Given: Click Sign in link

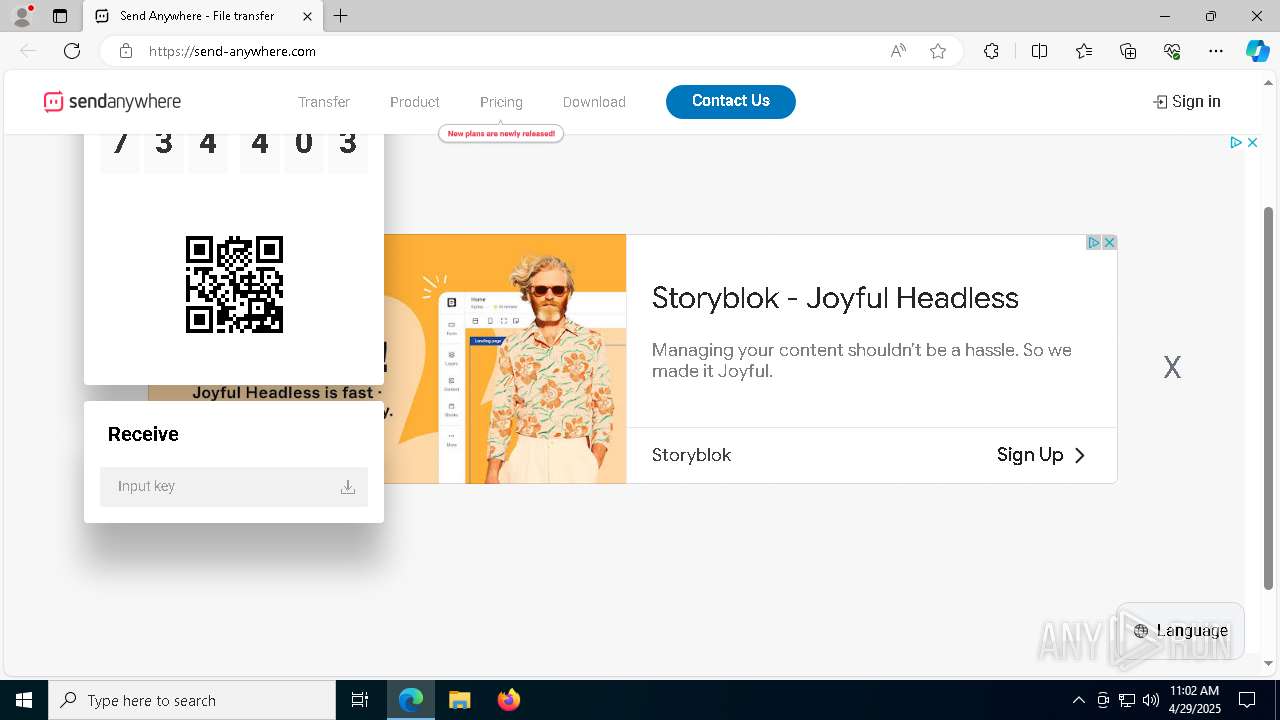Looking at the screenshot, I should [1187, 102].
